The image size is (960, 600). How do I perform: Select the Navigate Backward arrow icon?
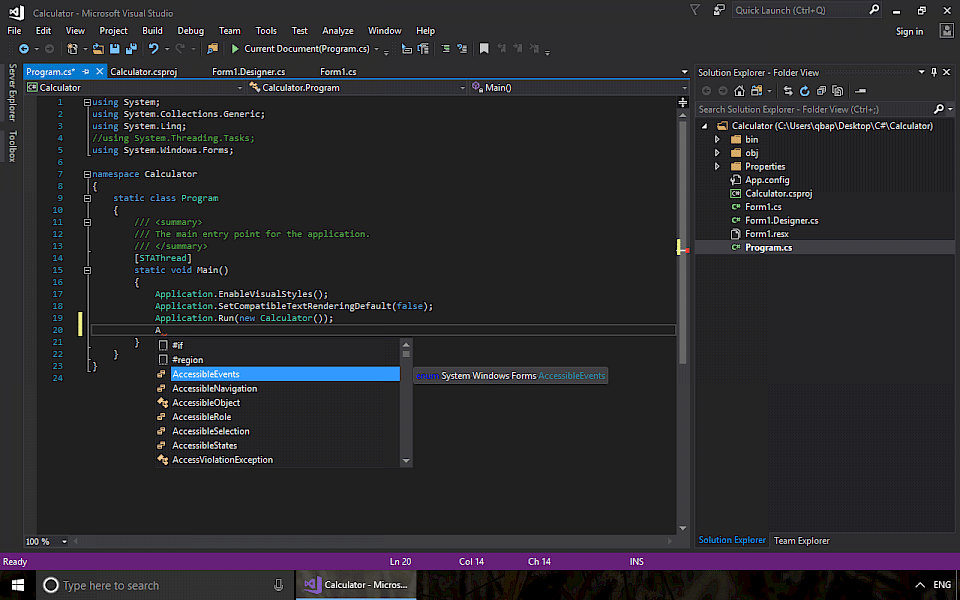24,48
